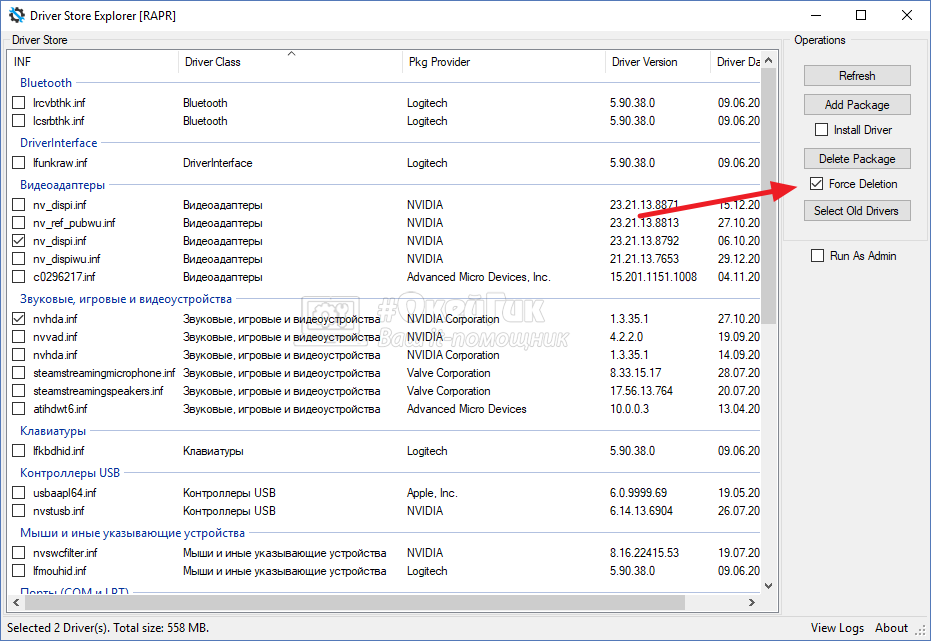Screen dimensions: 931x641
Task: Click Select Old Drivers button
Action: (x=857, y=211)
